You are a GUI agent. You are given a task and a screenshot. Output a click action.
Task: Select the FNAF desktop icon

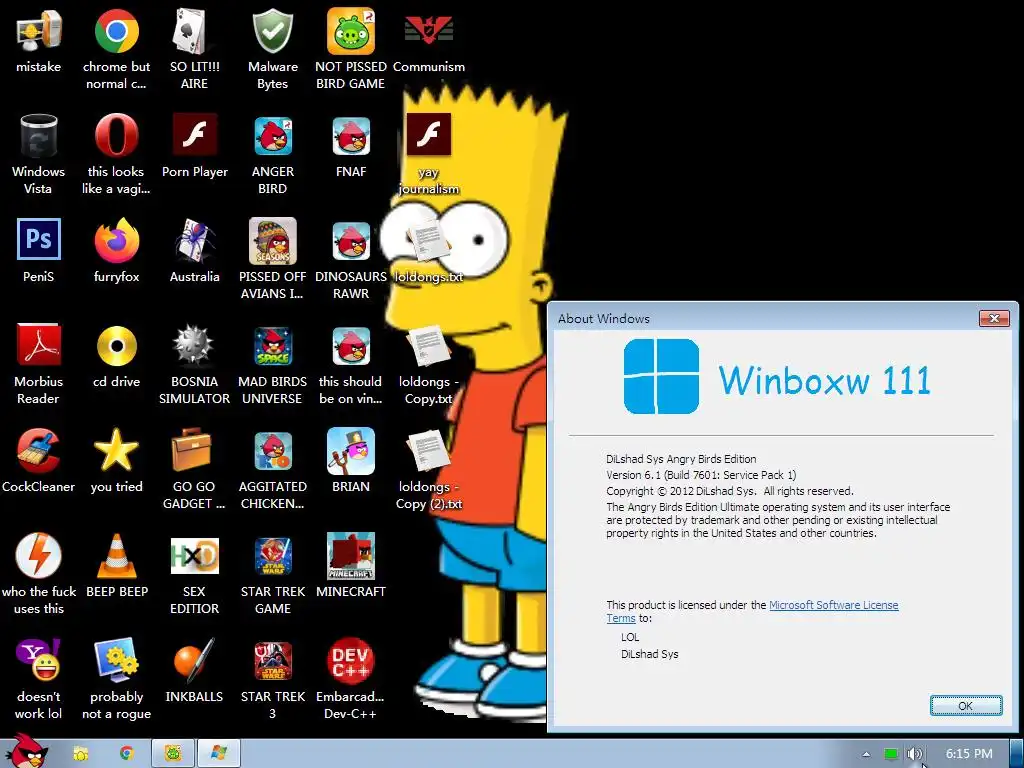pos(351,136)
